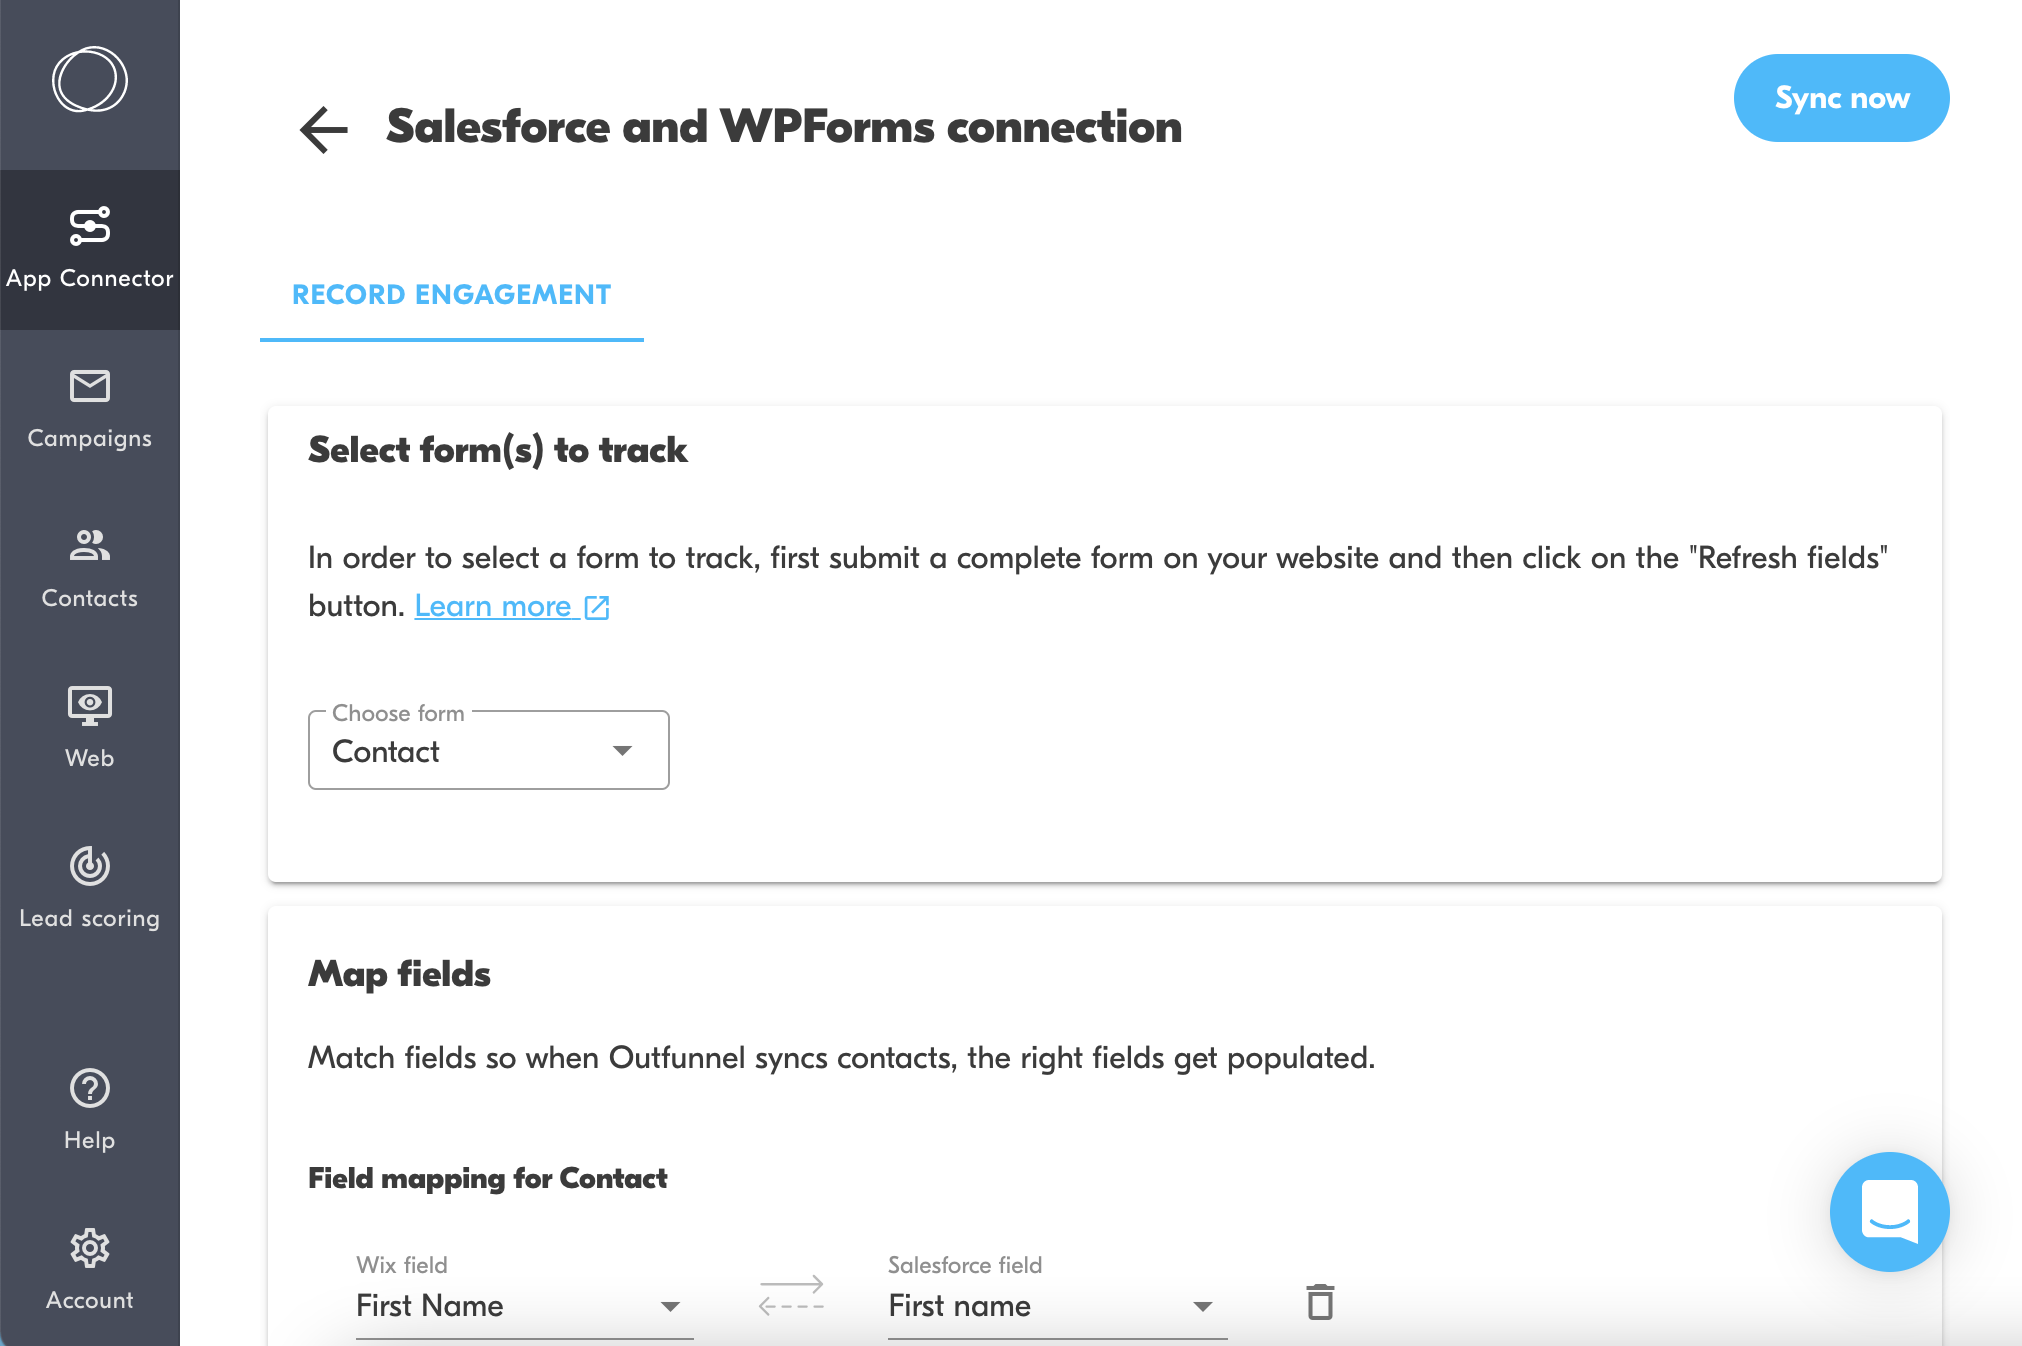Click the Field mapping for Contact heading

coord(486,1178)
